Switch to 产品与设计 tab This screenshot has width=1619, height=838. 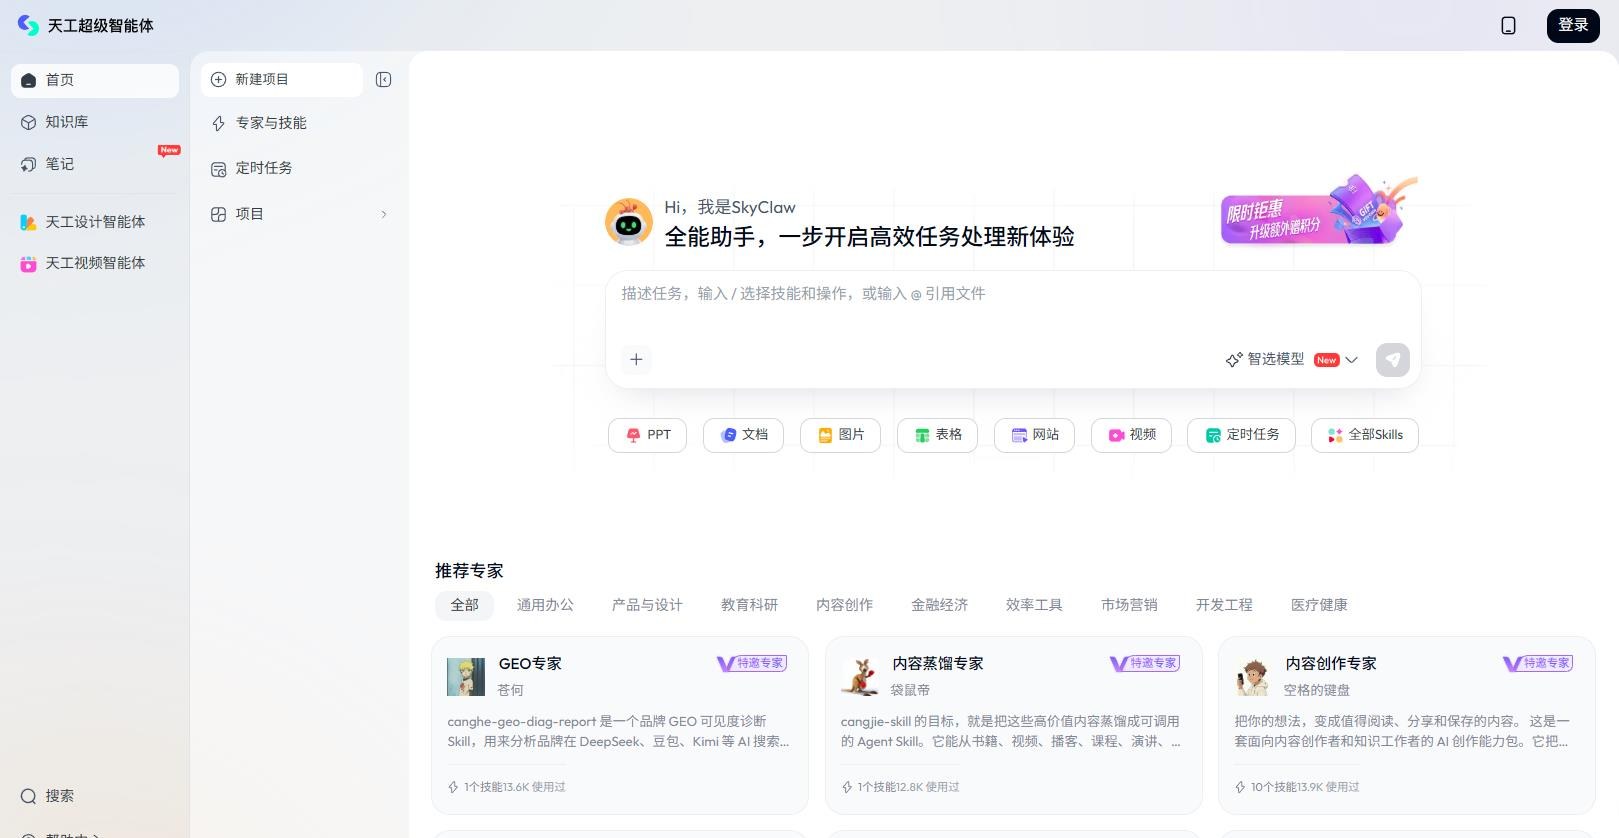point(647,605)
